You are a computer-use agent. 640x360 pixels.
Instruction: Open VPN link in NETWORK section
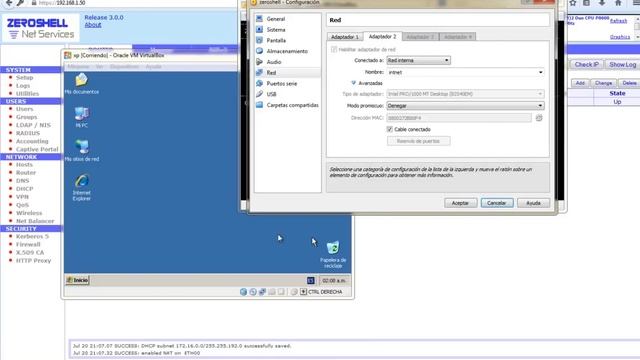tap(22, 197)
